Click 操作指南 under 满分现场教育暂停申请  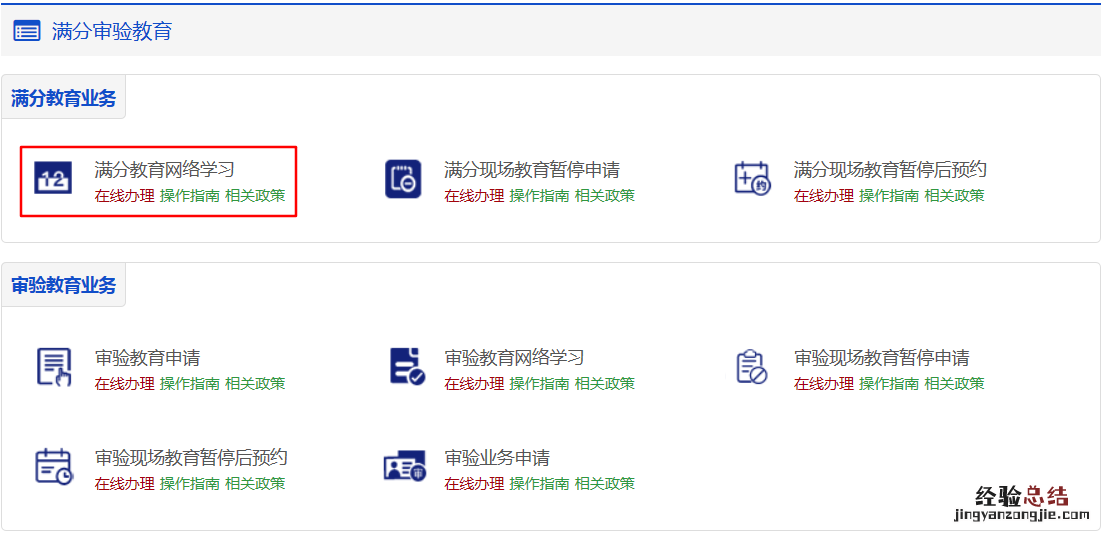pyautogui.click(x=539, y=196)
